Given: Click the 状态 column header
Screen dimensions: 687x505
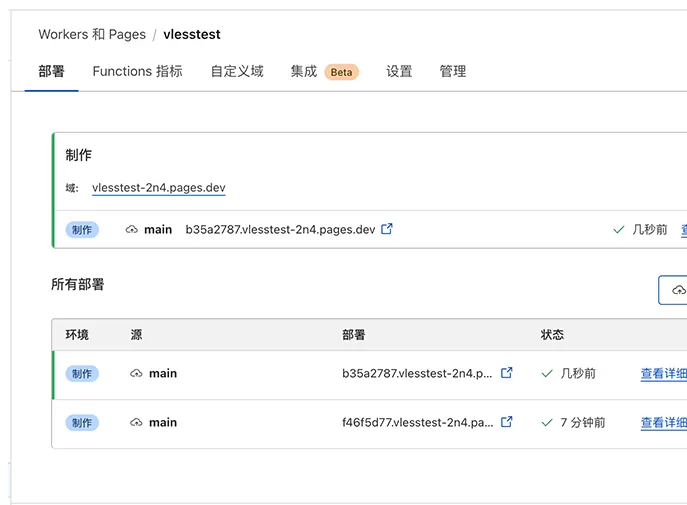Looking at the screenshot, I should click(x=552, y=335).
